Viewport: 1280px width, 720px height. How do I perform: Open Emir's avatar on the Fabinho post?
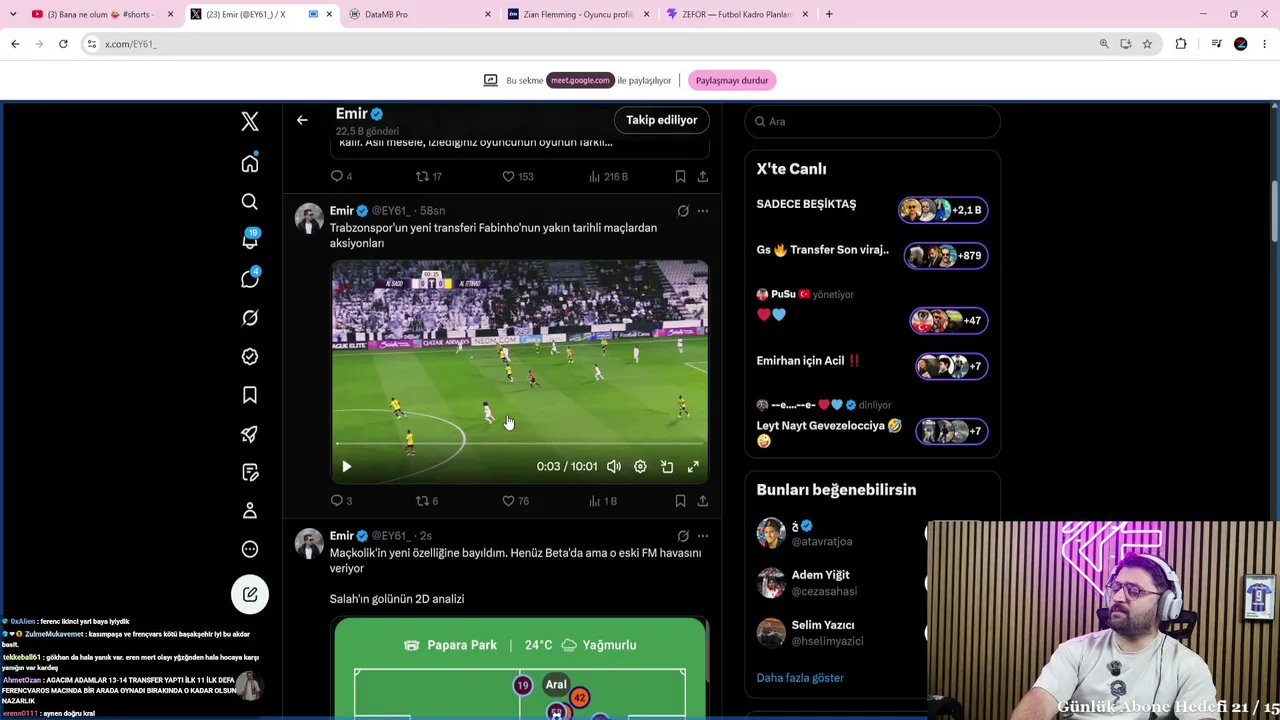pyautogui.click(x=309, y=218)
